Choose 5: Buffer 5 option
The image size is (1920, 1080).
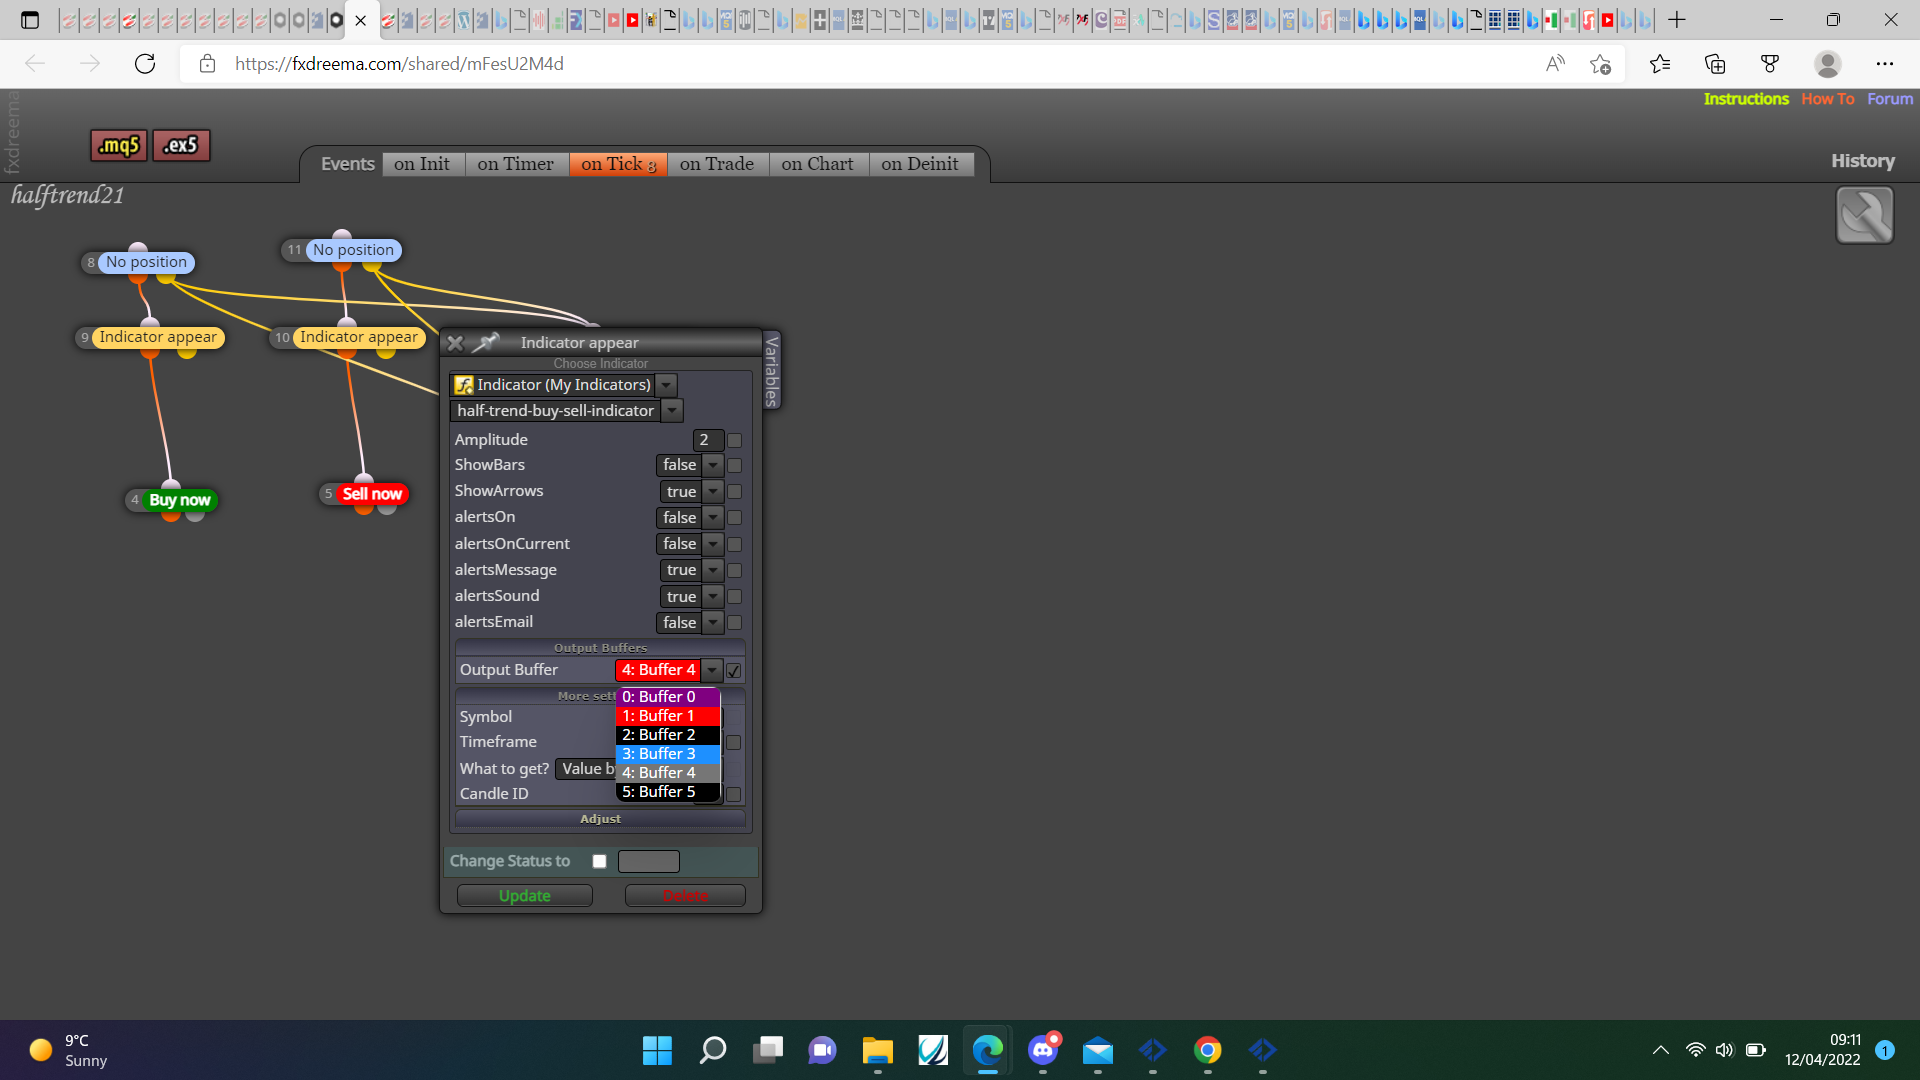point(668,792)
